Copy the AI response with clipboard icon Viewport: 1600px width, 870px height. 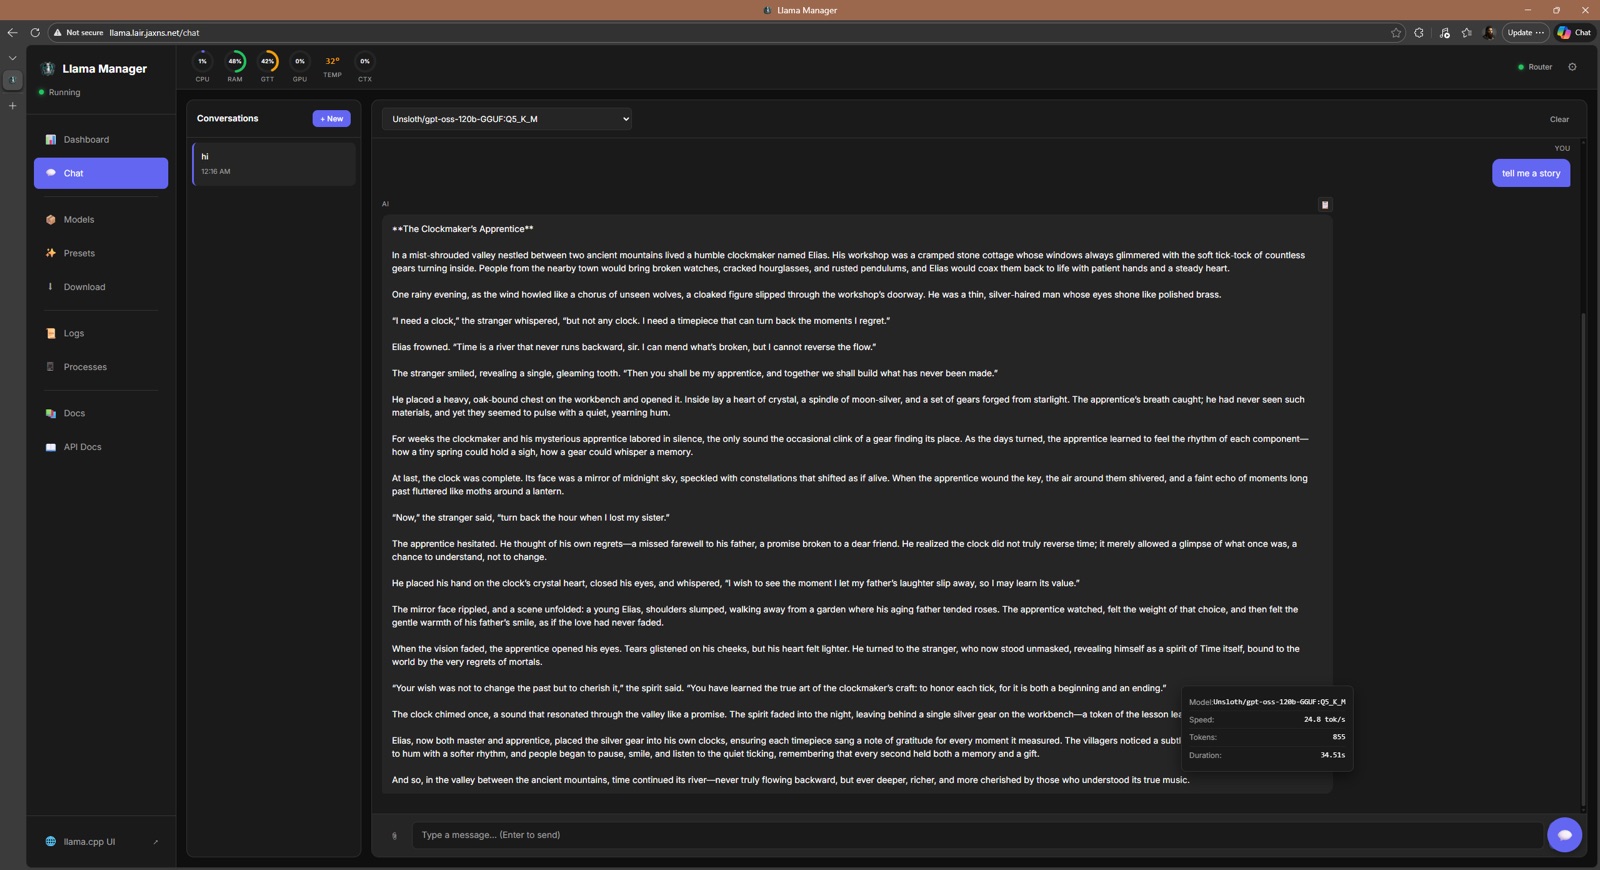click(x=1325, y=205)
